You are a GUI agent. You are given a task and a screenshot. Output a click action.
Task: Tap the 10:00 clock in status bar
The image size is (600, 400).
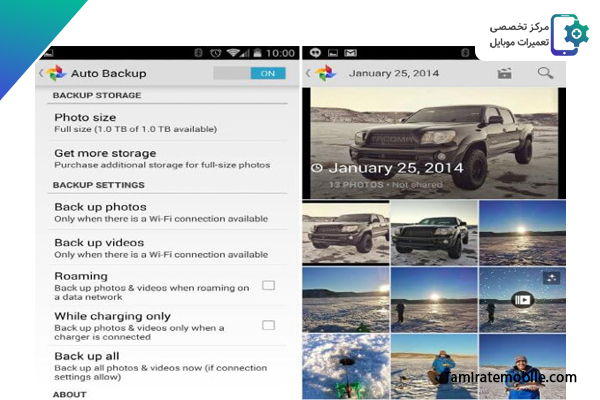[x=280, y=53]
